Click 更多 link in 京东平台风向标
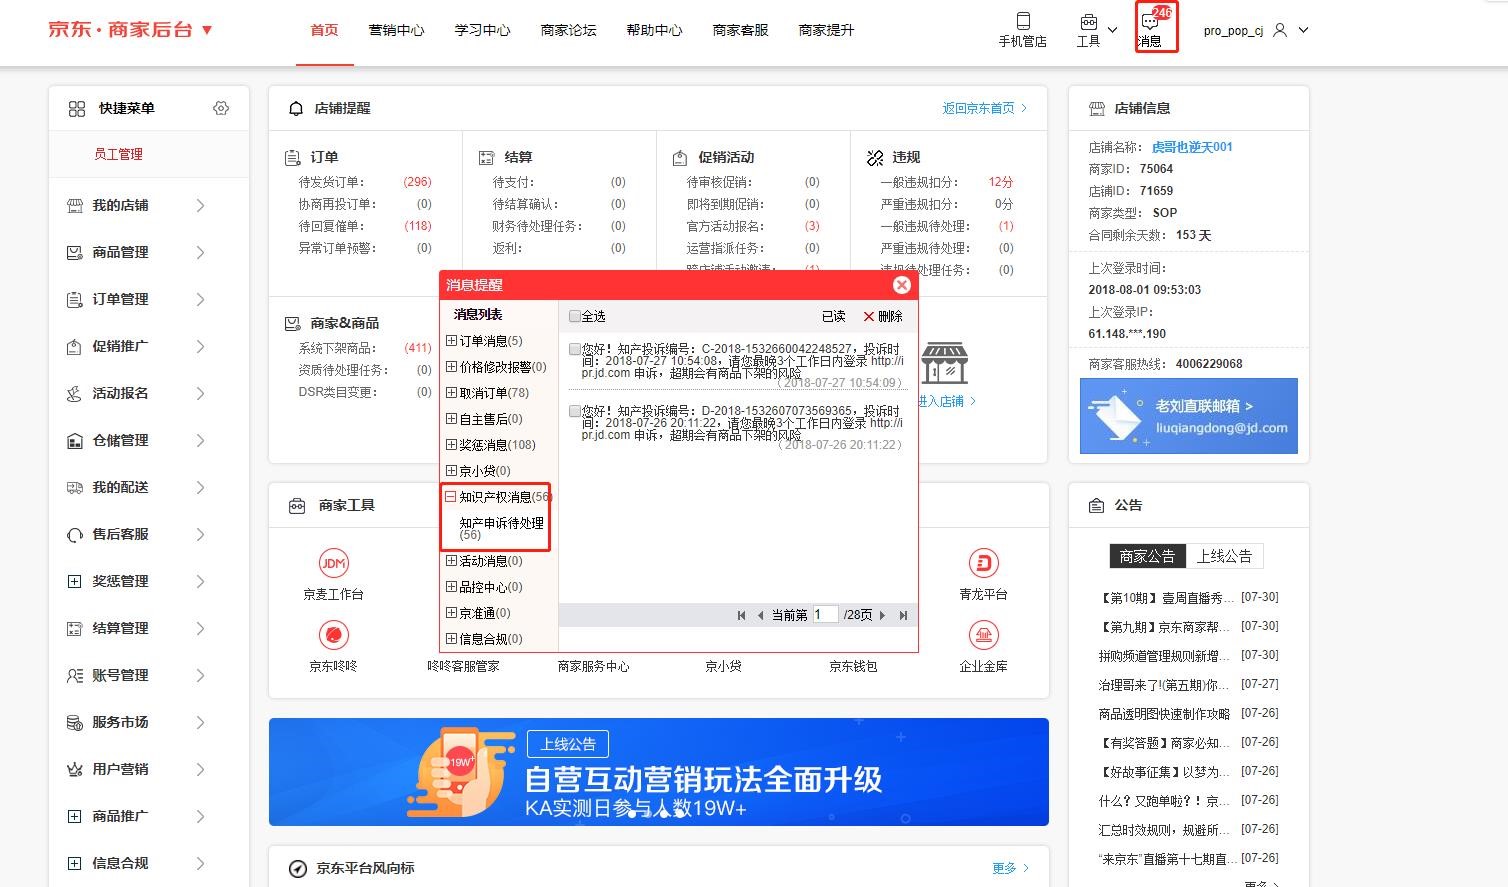The image size is (1508, 887). click(x=1010, y=868)
